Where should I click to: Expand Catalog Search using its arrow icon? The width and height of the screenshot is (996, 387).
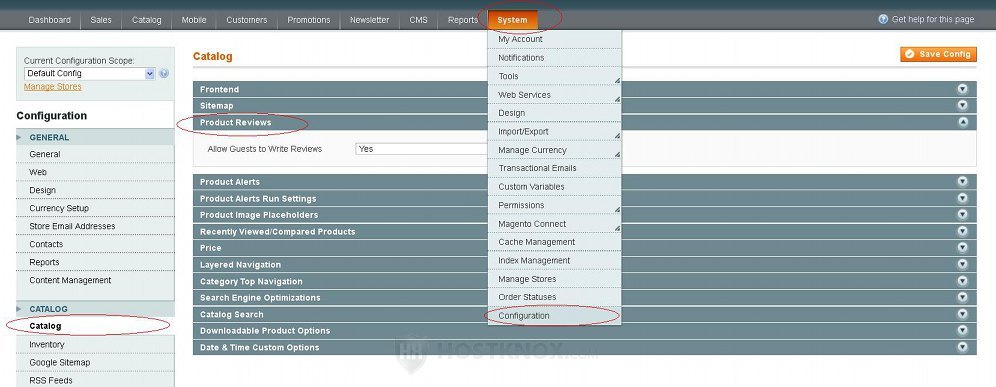click(x=962, y=314)
